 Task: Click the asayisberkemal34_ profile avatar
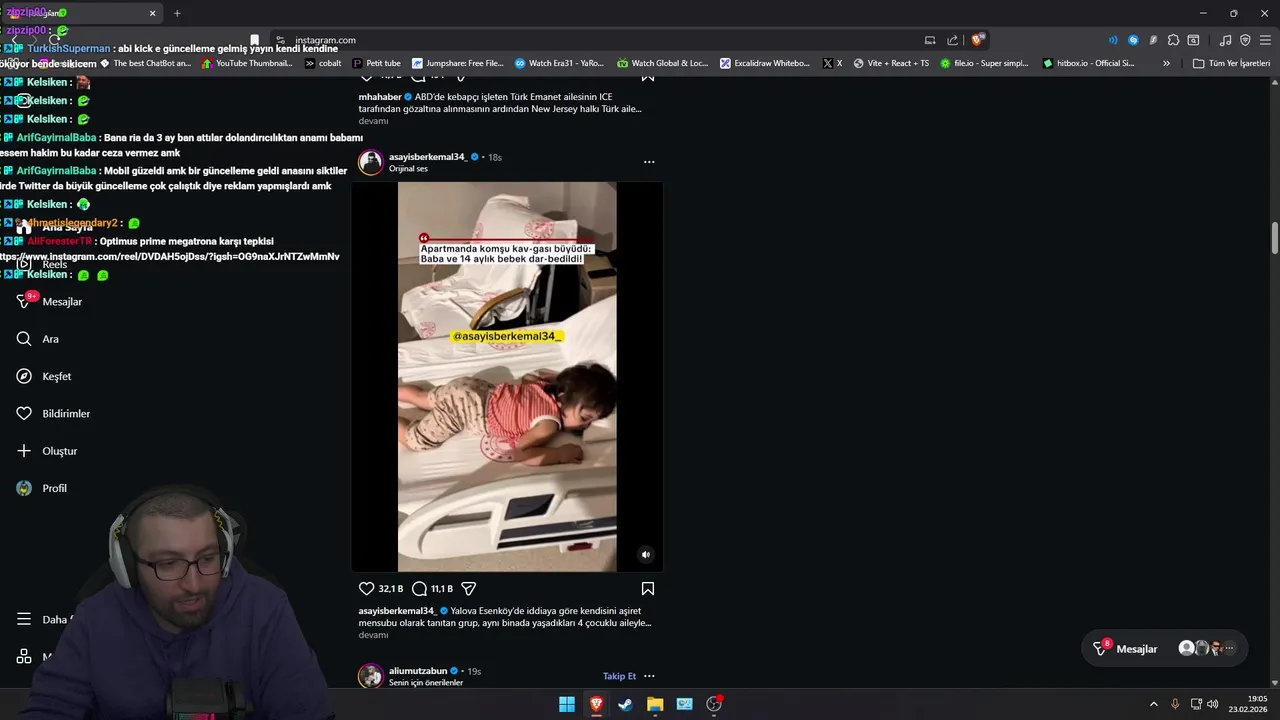[x=371, y=162]
